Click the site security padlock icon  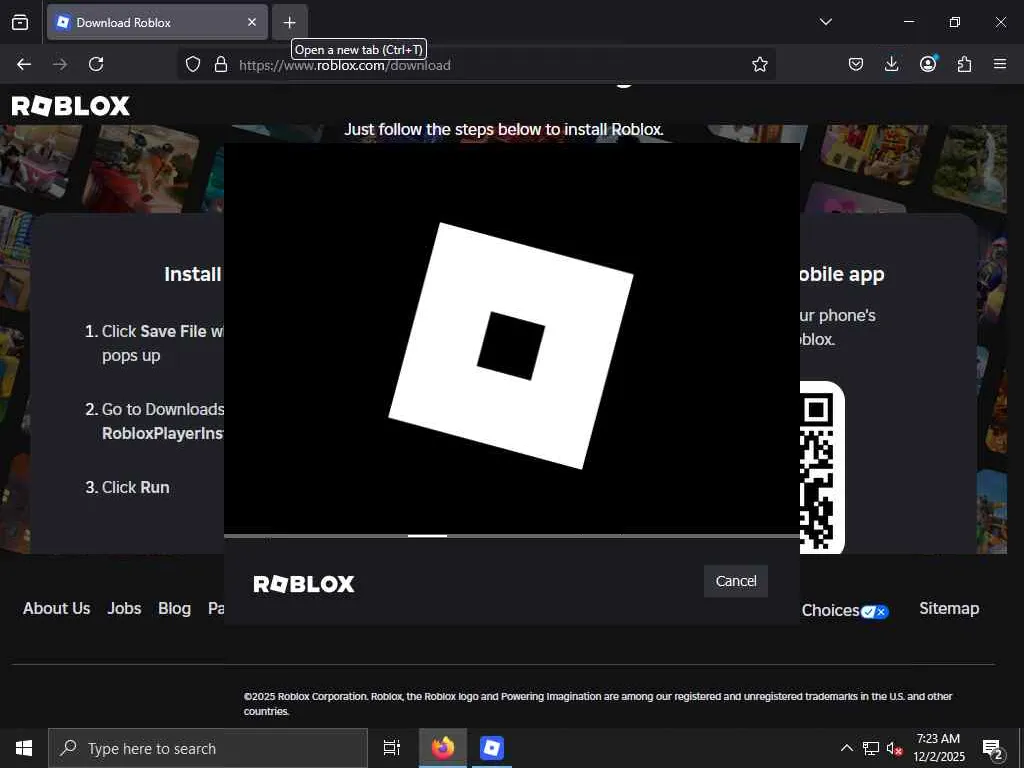221,64
